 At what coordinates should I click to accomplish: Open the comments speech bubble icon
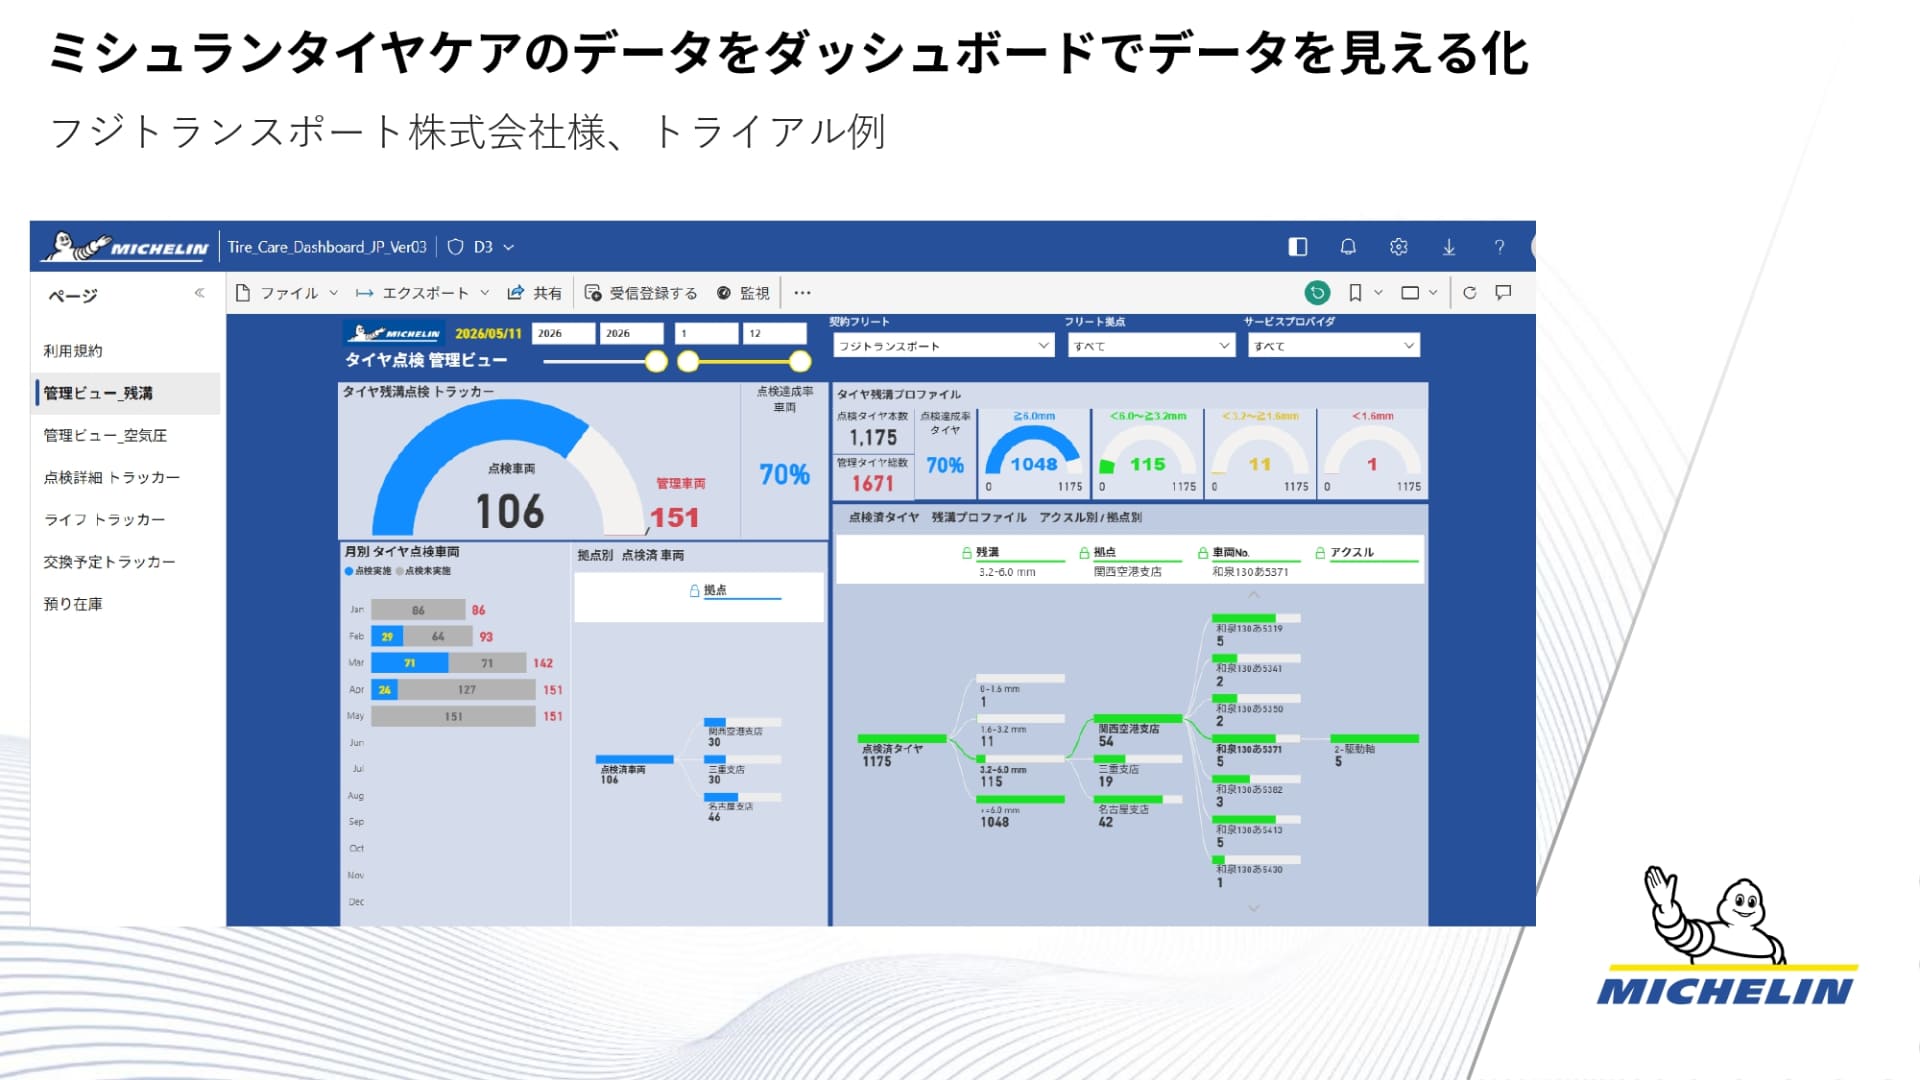coord(1503,293)
